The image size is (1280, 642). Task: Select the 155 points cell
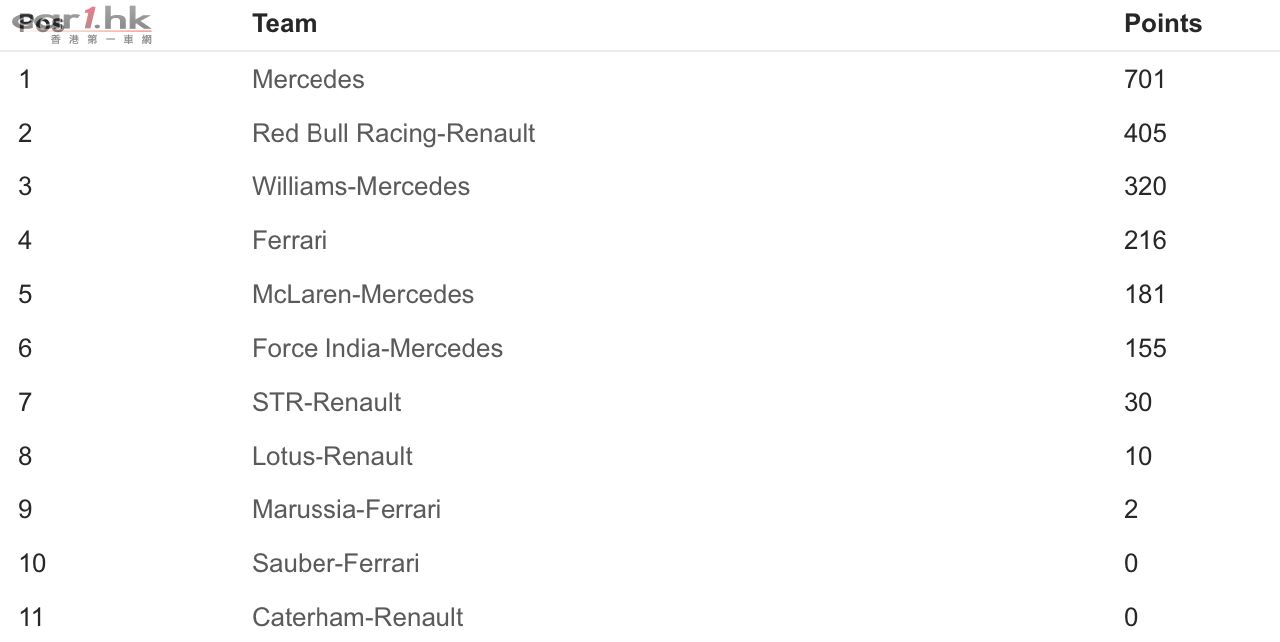1145,349
